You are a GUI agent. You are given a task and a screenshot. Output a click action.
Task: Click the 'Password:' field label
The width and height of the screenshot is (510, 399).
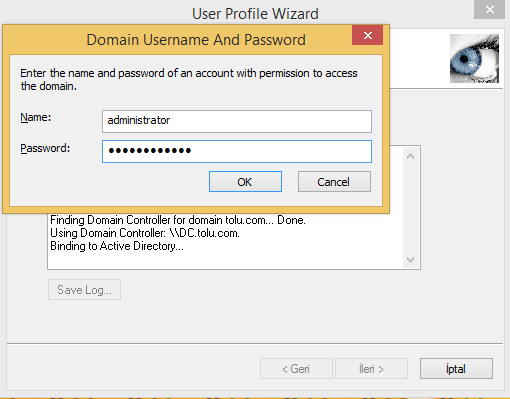point(45,148)
